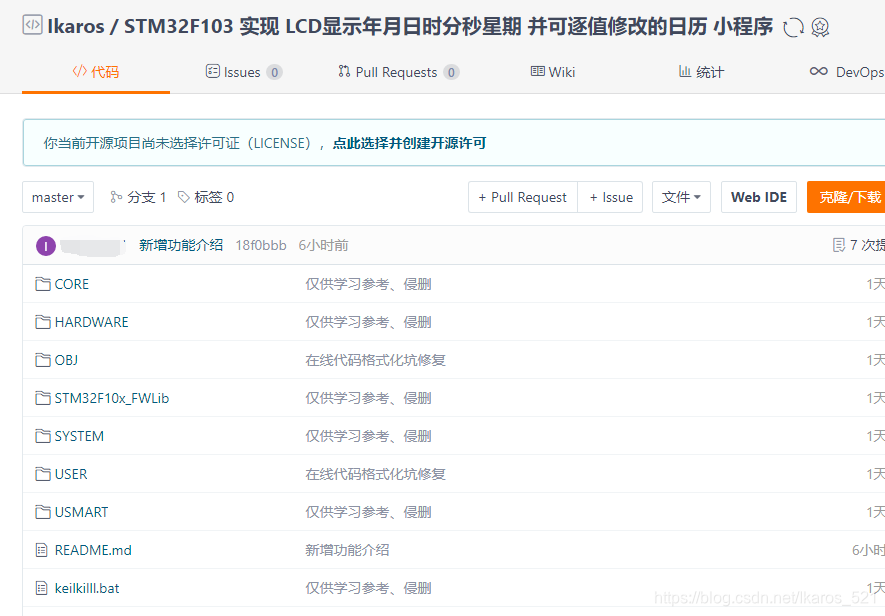Open the 统计 statistics tab
Screen dimensions: 885x616
[x=701, y=72]
